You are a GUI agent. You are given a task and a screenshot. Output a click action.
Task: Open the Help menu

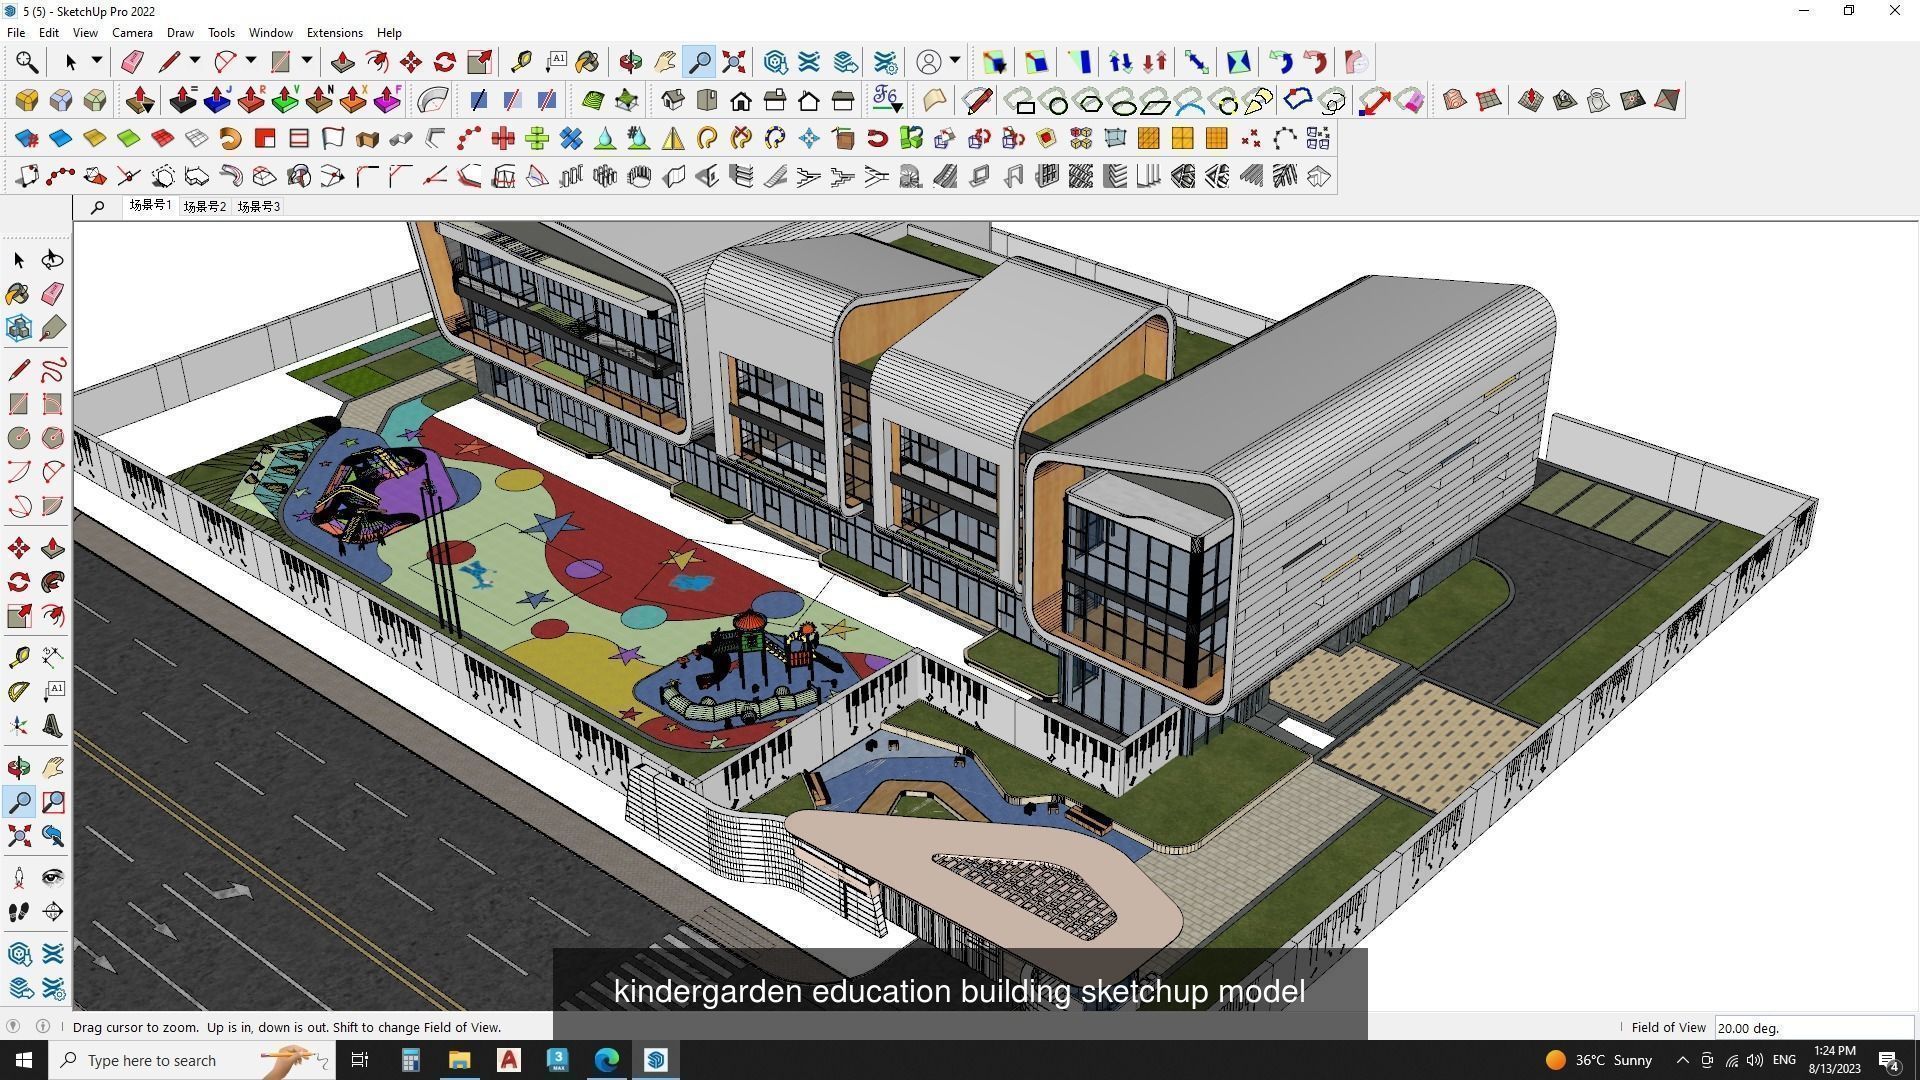tap(389, 32)
